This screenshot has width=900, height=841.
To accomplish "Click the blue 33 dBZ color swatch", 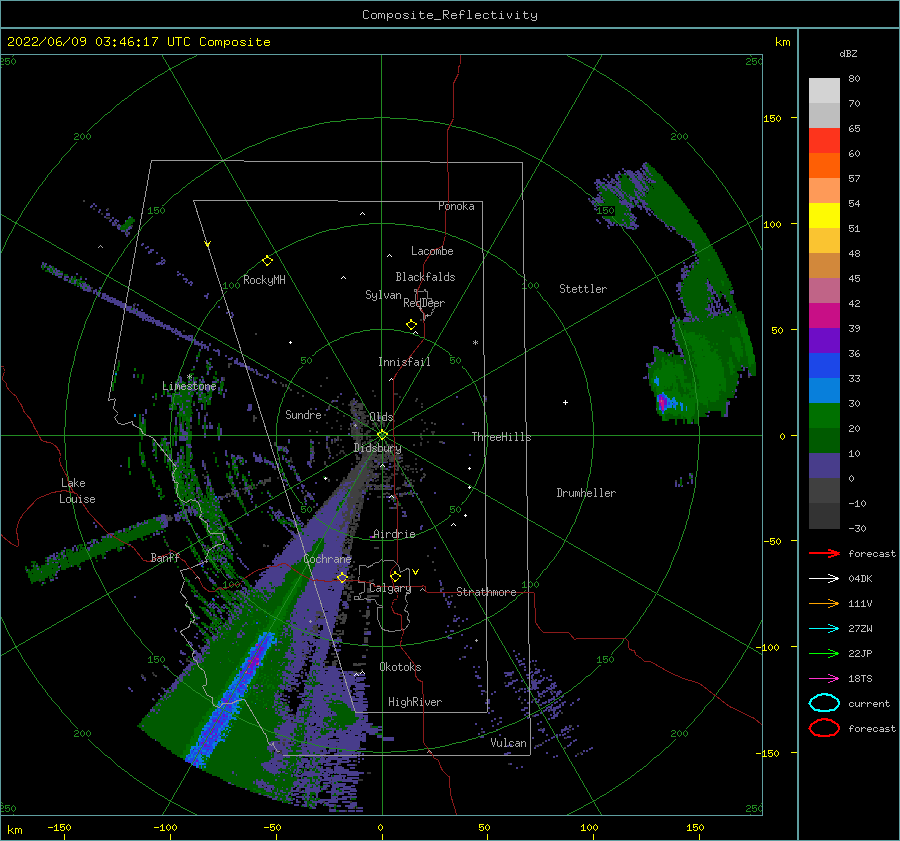I will 824,365.
